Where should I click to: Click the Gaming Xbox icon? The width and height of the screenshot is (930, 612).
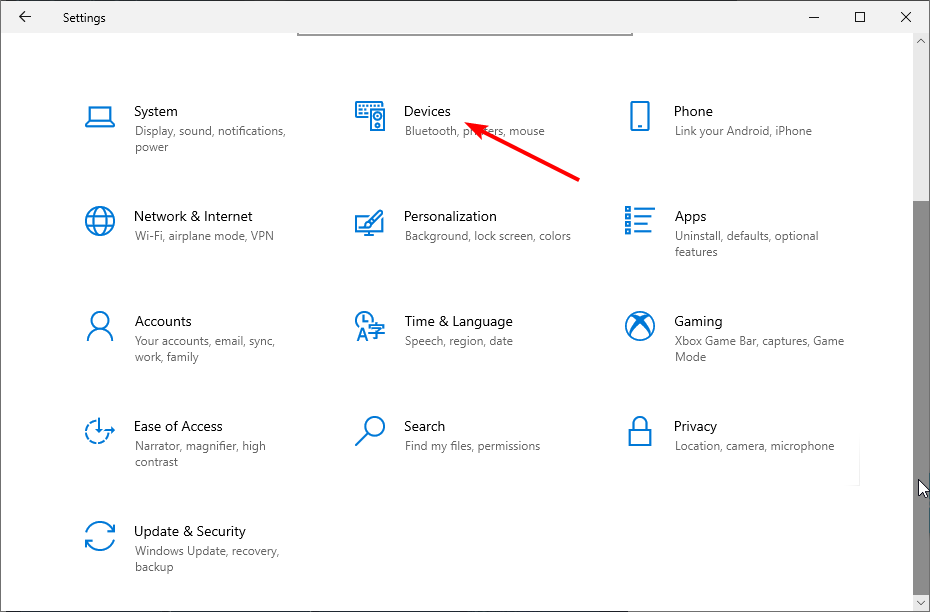640,326
